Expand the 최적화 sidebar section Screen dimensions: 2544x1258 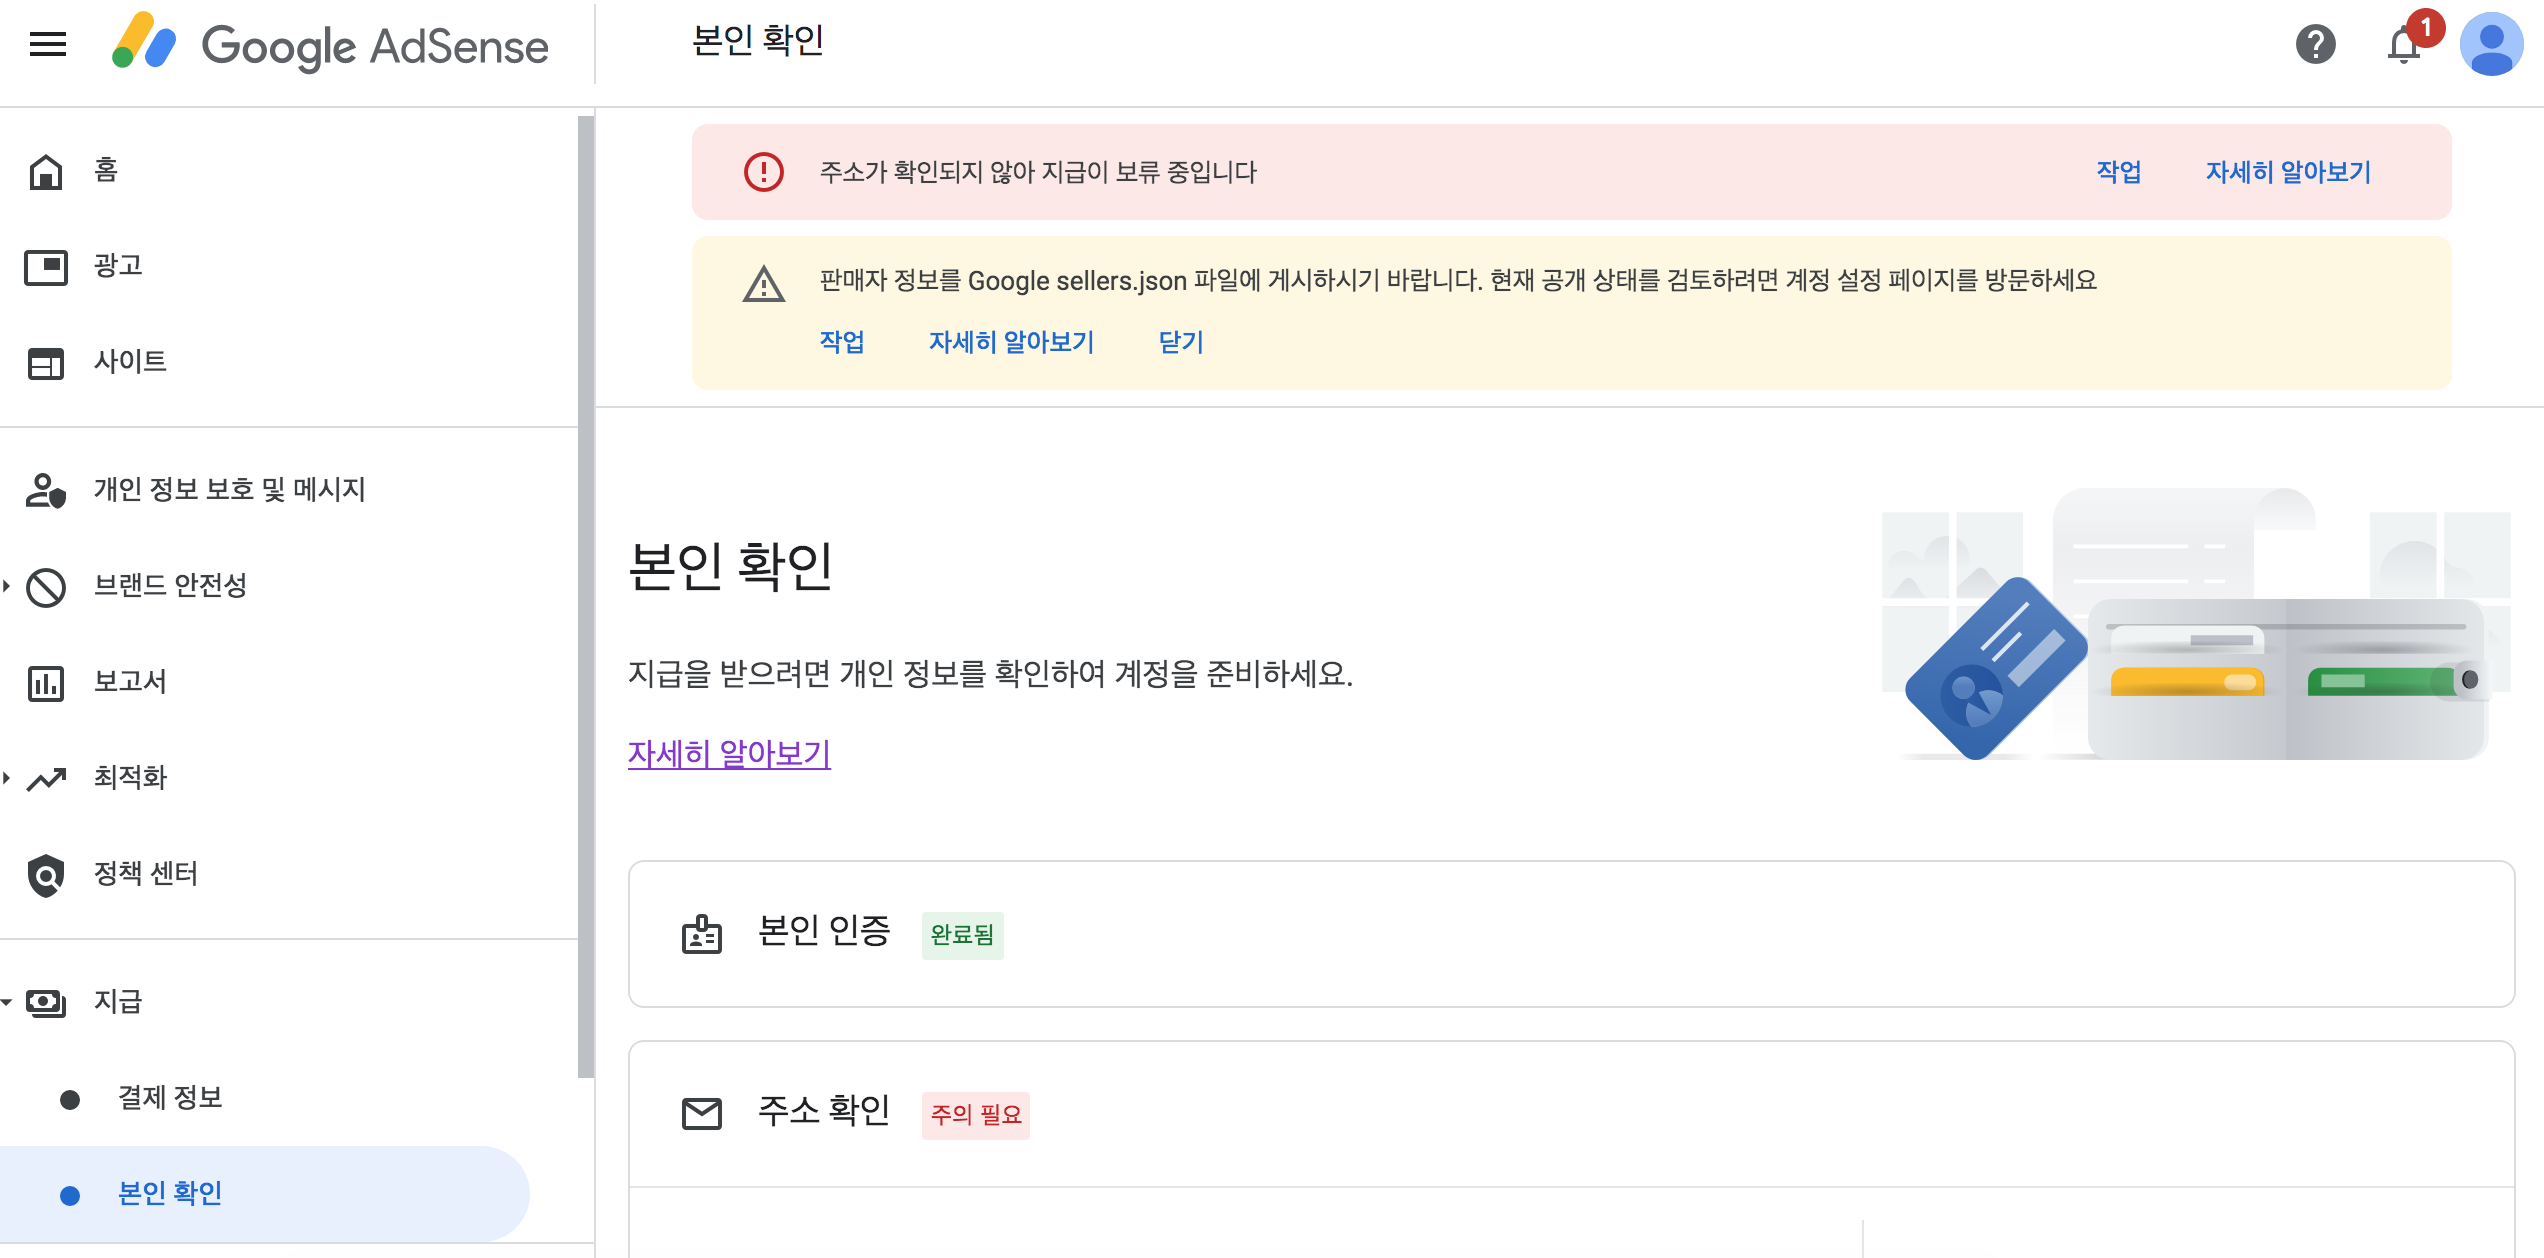[8, 778]
